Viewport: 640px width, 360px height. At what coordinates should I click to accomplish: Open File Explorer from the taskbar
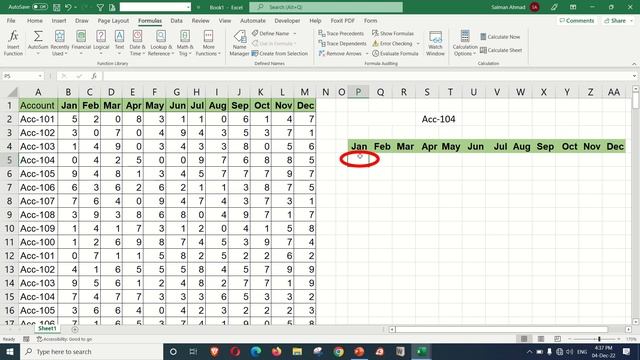pos(297,351)
